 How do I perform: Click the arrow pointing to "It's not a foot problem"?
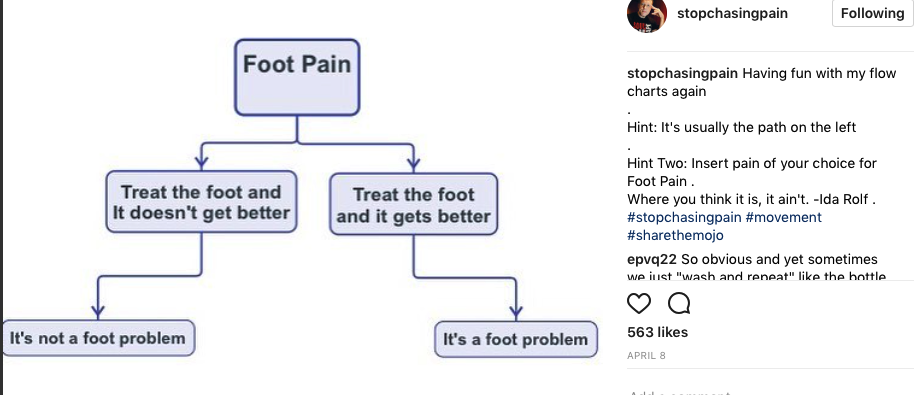pos(98,310)
